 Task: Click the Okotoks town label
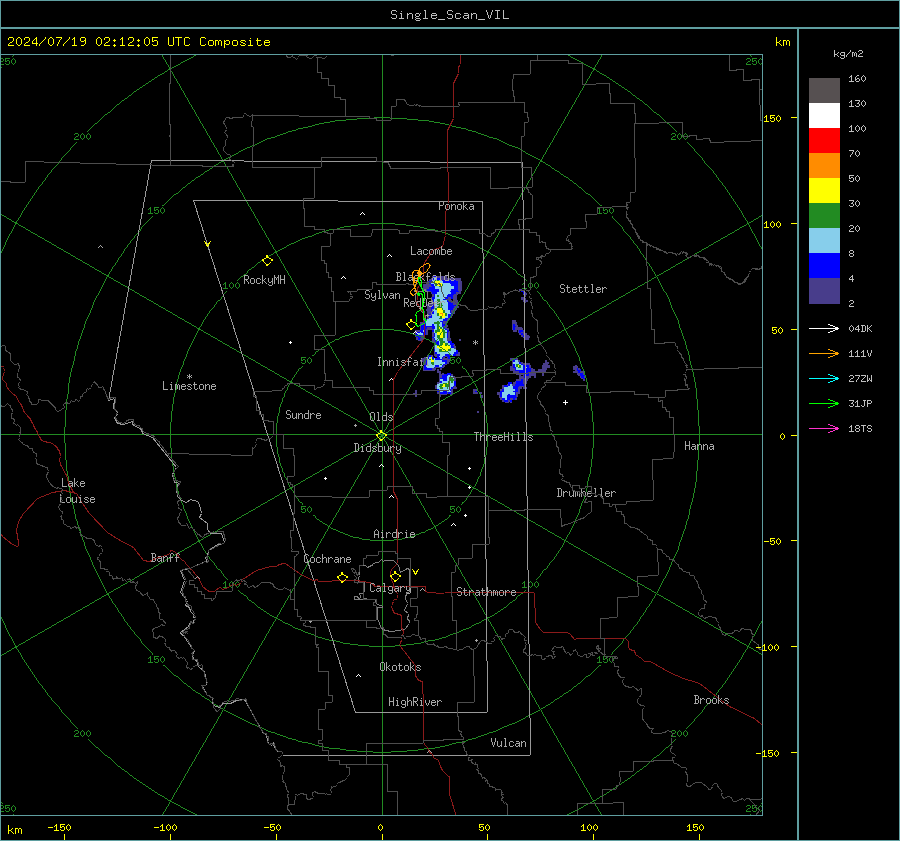400,667
